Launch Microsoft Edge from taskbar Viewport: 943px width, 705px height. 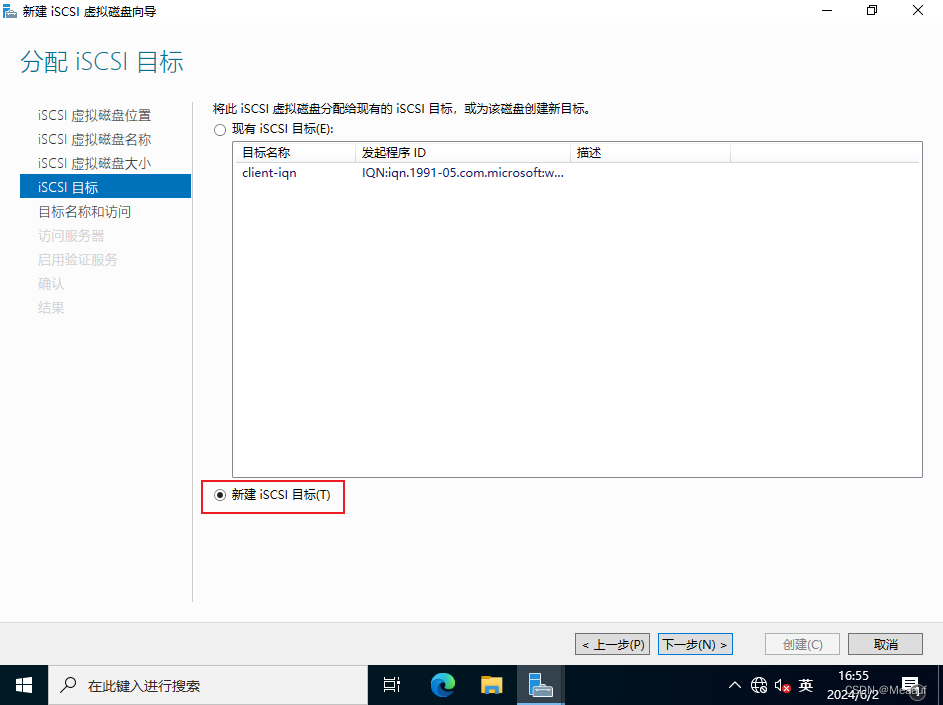tap(443, 685)
